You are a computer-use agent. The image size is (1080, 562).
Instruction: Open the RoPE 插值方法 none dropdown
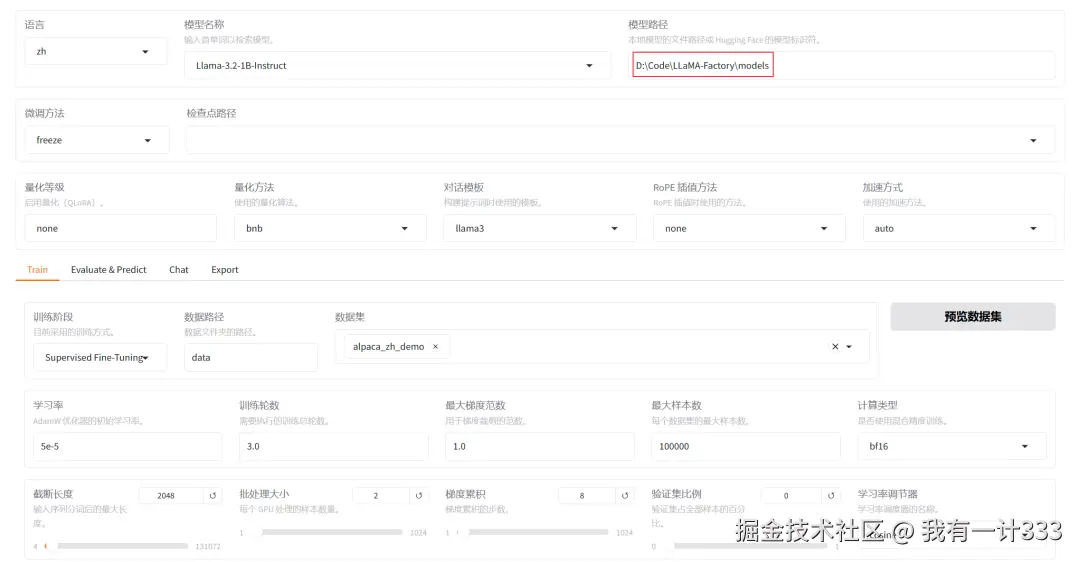[749, 228]
